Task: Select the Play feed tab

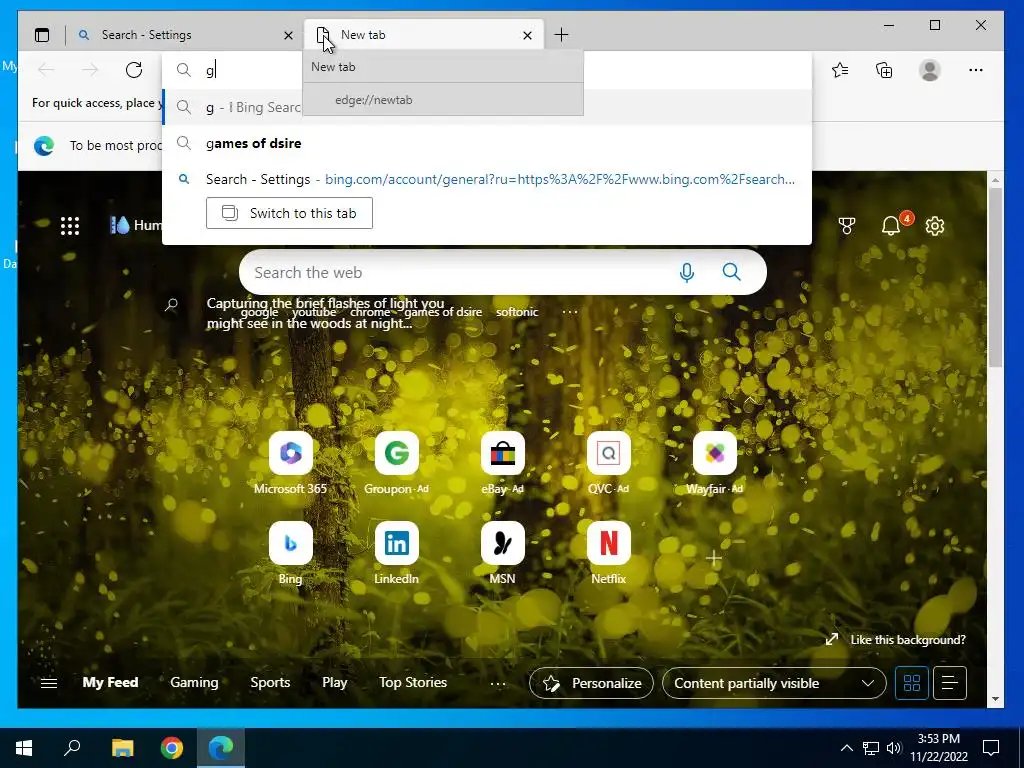Action: [x=334, y=682]
